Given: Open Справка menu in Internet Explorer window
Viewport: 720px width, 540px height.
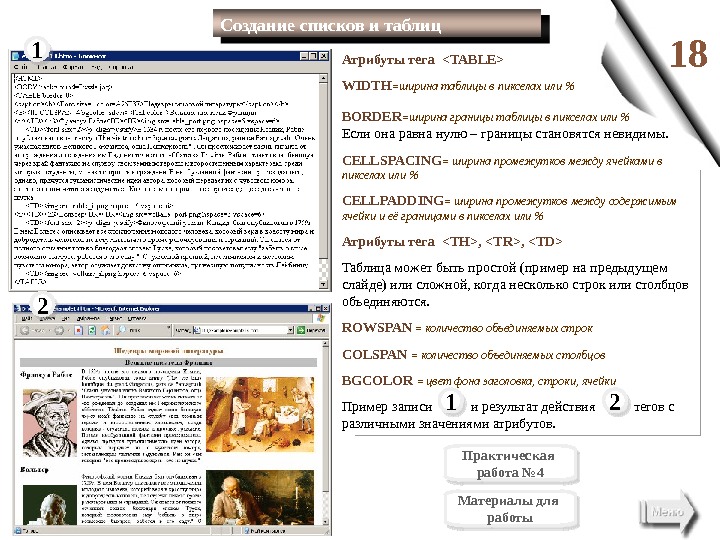Looking at the screenshot, I should point(136,318).
